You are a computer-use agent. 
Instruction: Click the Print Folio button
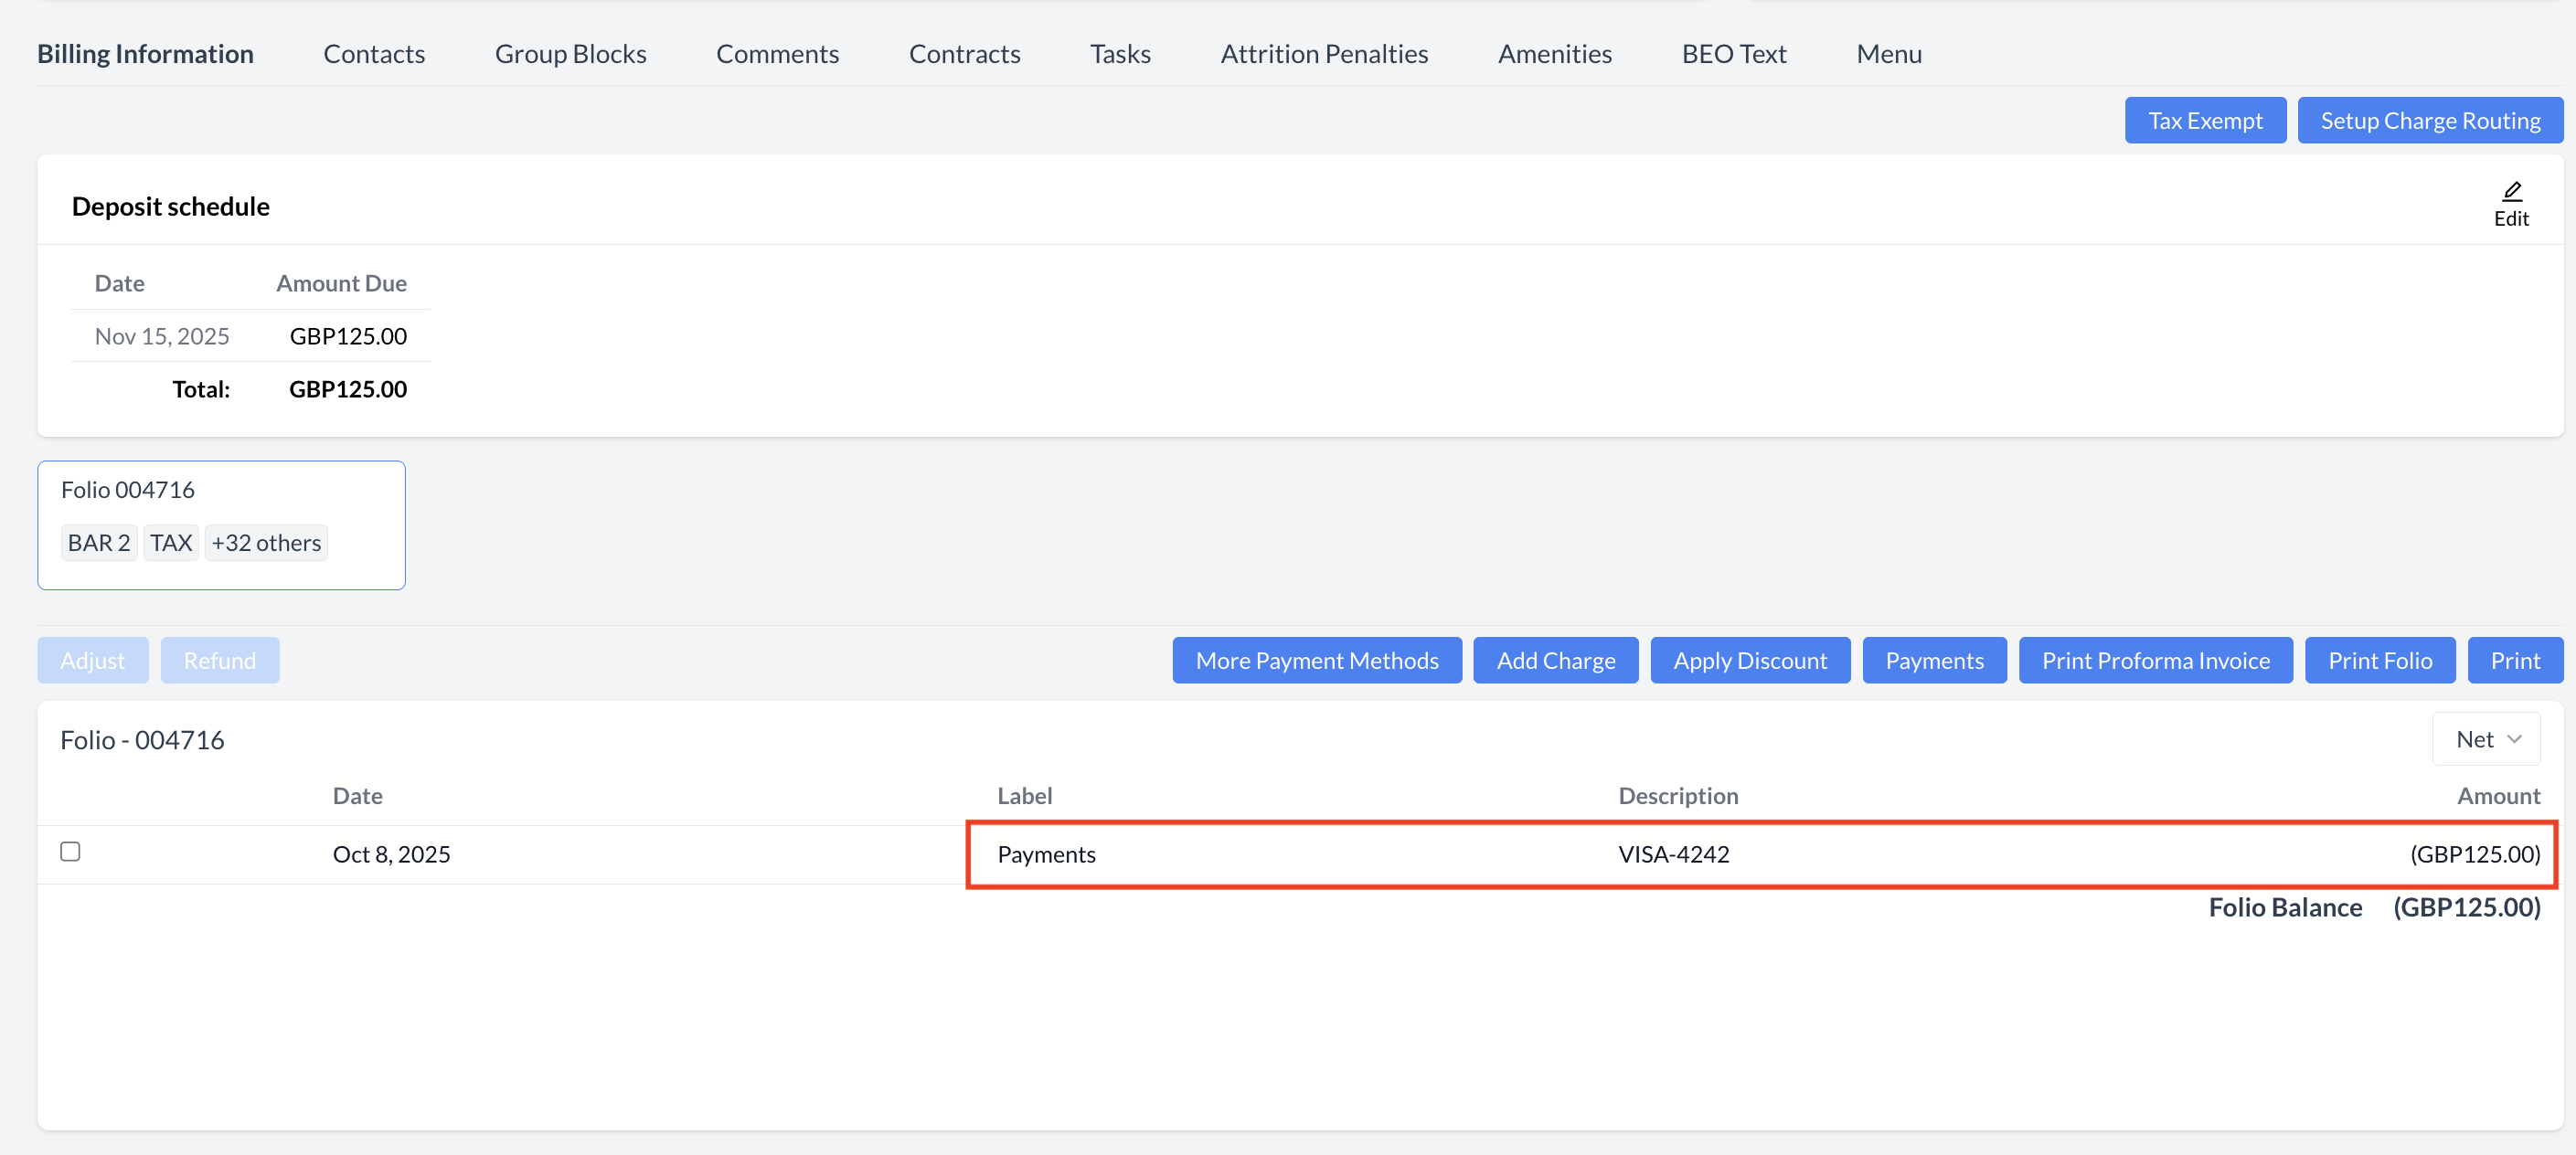tap(2379, 660)
